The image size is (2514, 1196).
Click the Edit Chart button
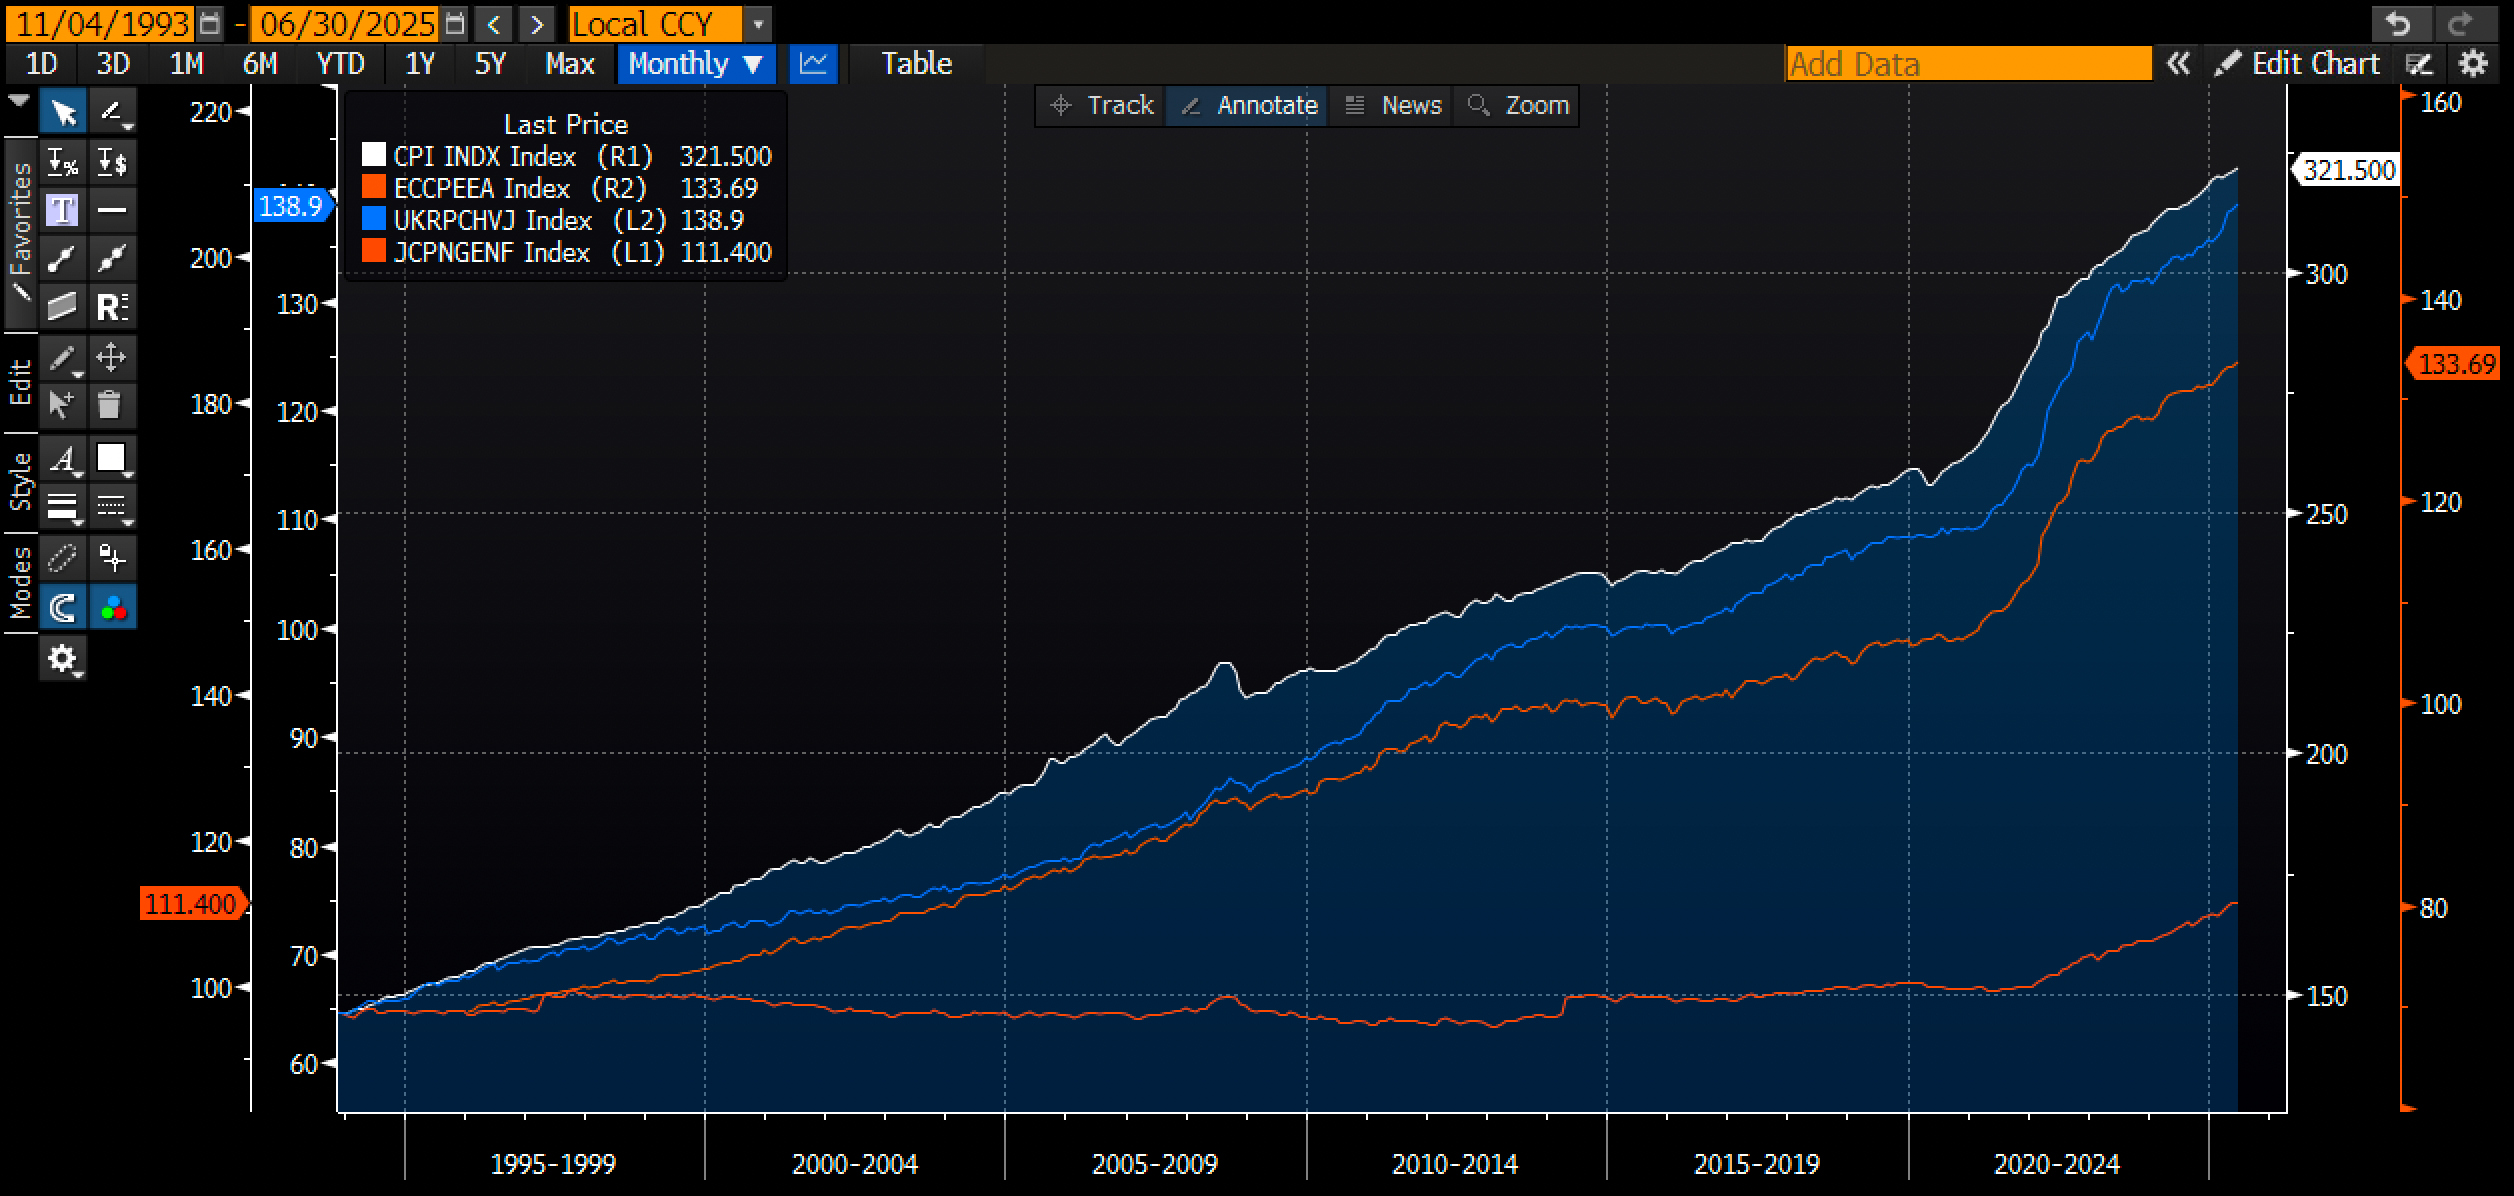[x=2298, y=64]
